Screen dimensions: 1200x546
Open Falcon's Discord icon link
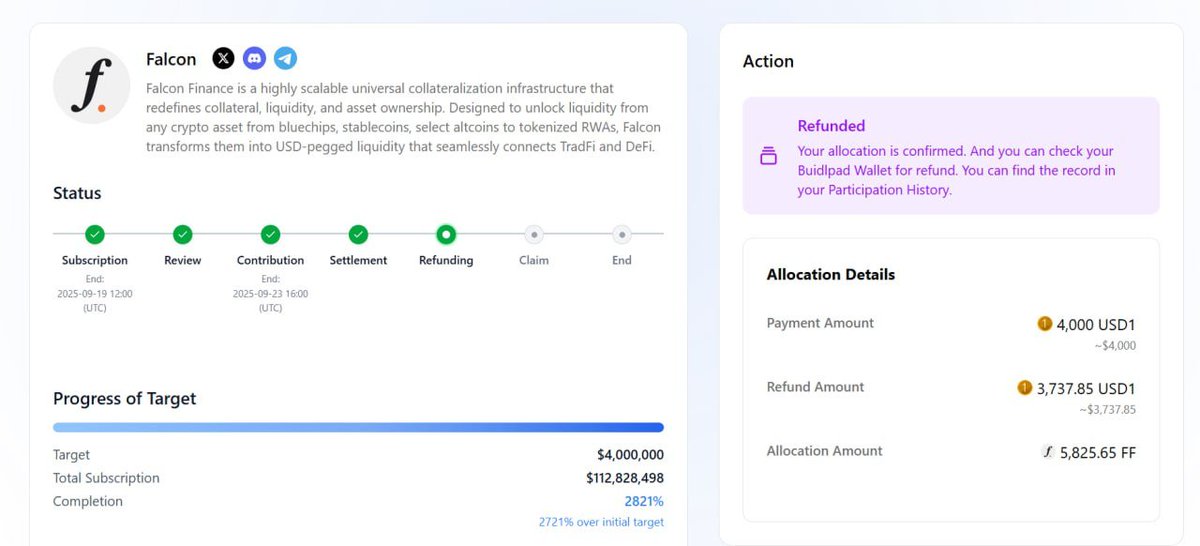click(x=255, y=59)
